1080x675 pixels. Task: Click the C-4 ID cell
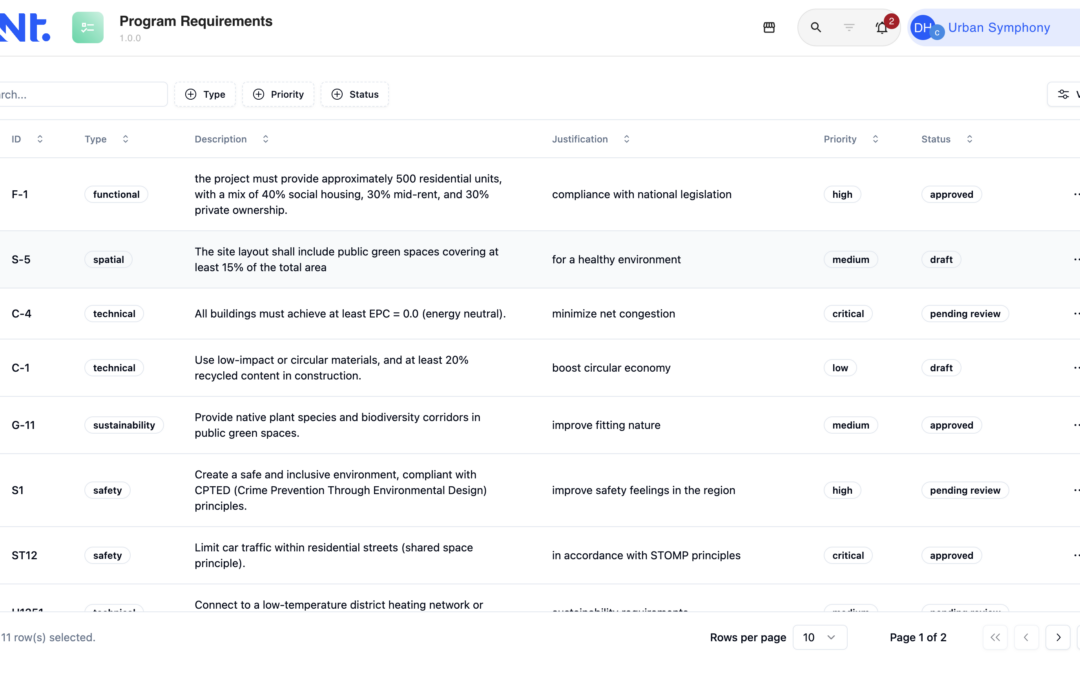pyautogui.click(x=21, y=313)
